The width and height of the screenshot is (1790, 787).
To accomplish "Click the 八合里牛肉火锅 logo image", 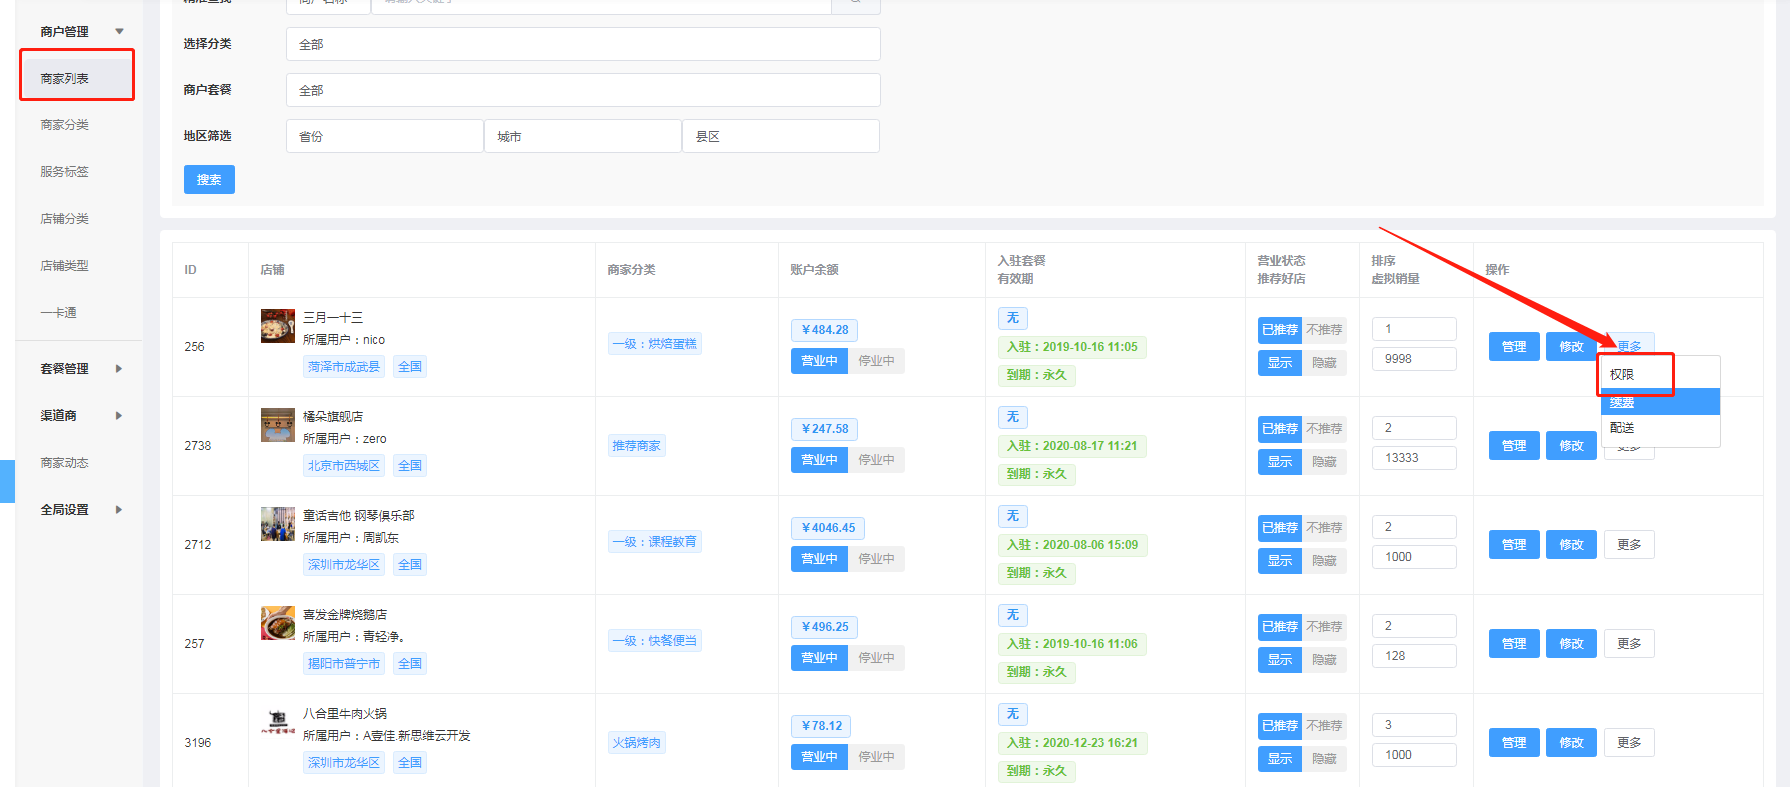I will [x=277, y=722].
